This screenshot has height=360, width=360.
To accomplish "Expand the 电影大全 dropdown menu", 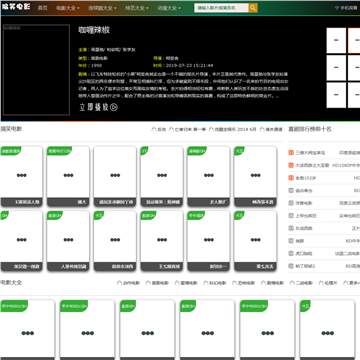I will [68, 8].
